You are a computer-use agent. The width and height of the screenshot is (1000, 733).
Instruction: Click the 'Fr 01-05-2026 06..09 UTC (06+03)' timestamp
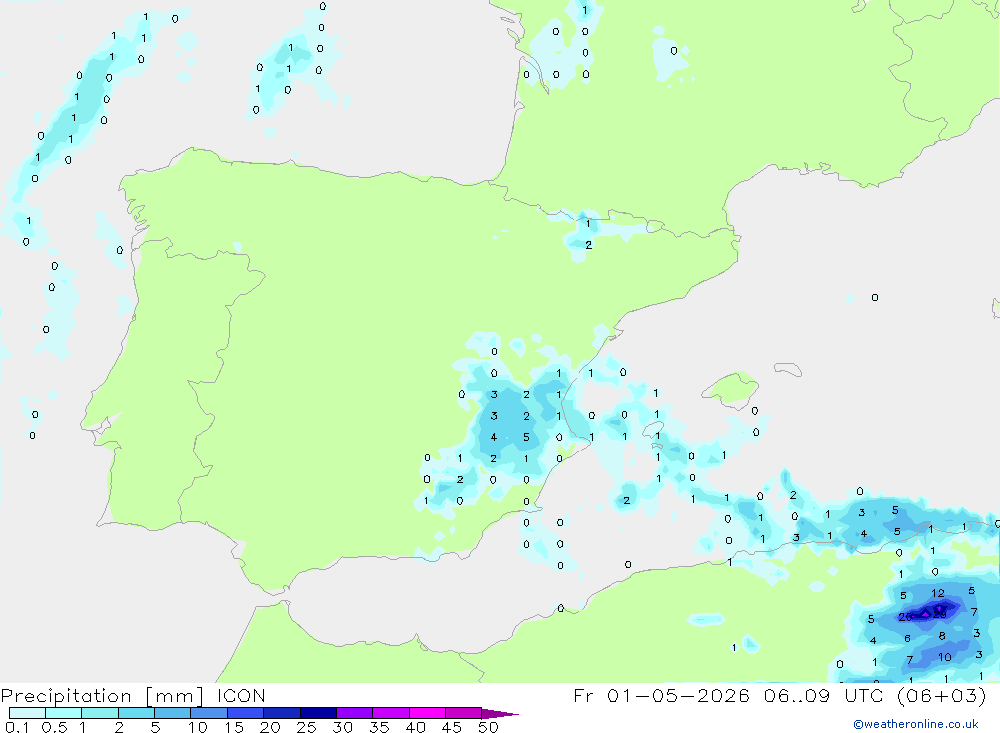pyautogui.click(x=779, y=695)
